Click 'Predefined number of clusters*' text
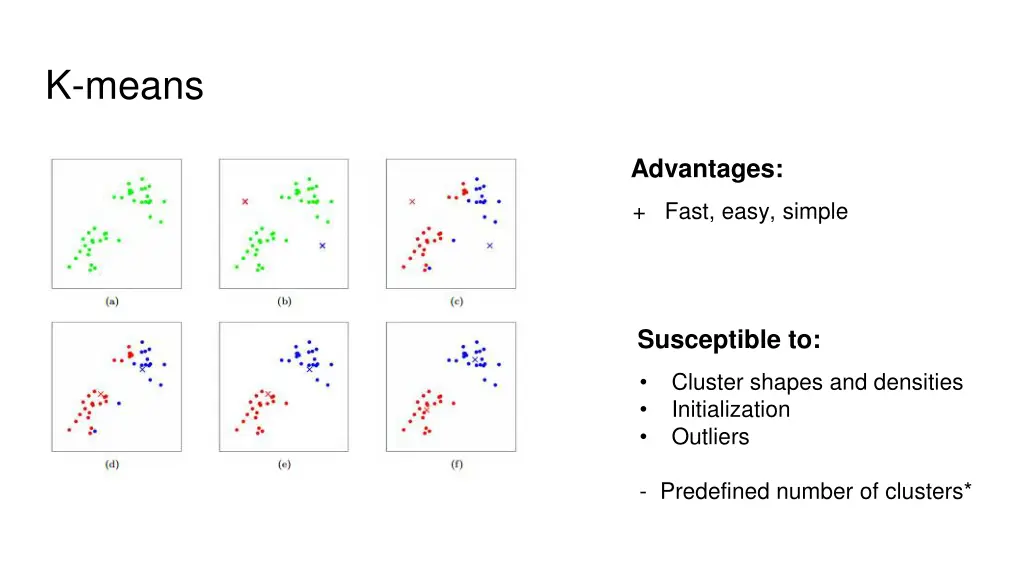Screen dimensions: 1024x576 [x=816, y=491]
